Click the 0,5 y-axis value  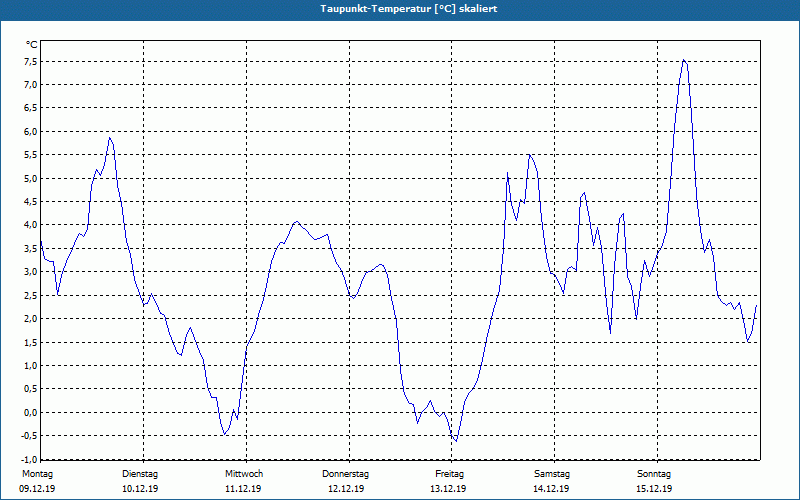31,389
